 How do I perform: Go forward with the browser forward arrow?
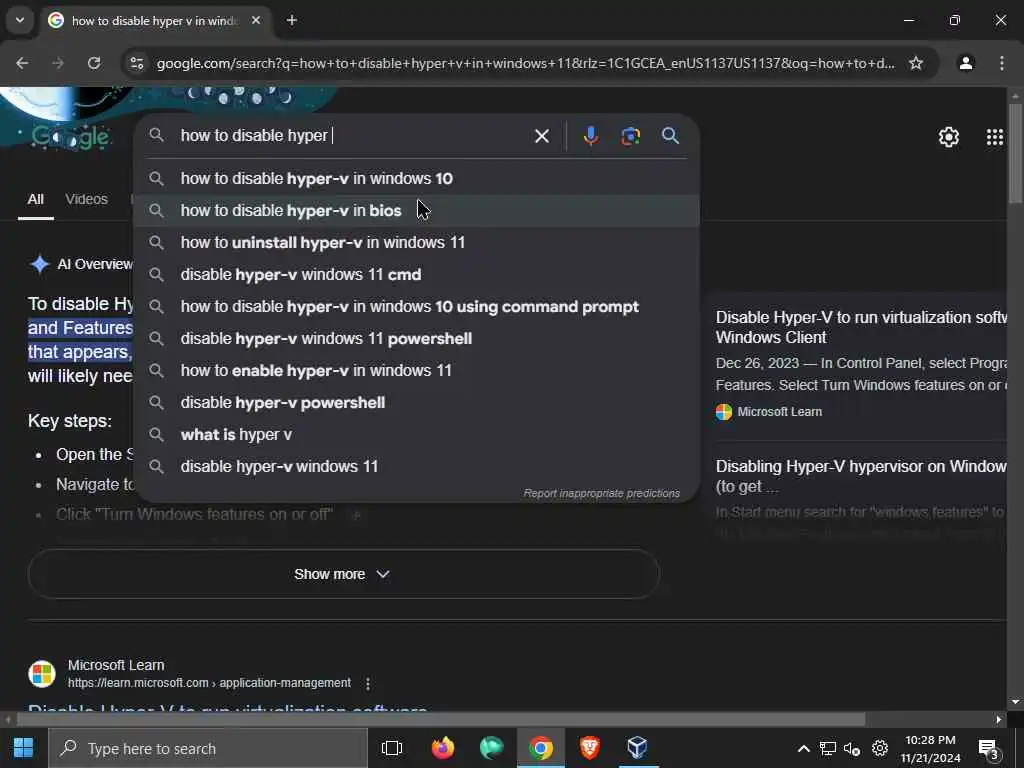click(x=58, y=63)
